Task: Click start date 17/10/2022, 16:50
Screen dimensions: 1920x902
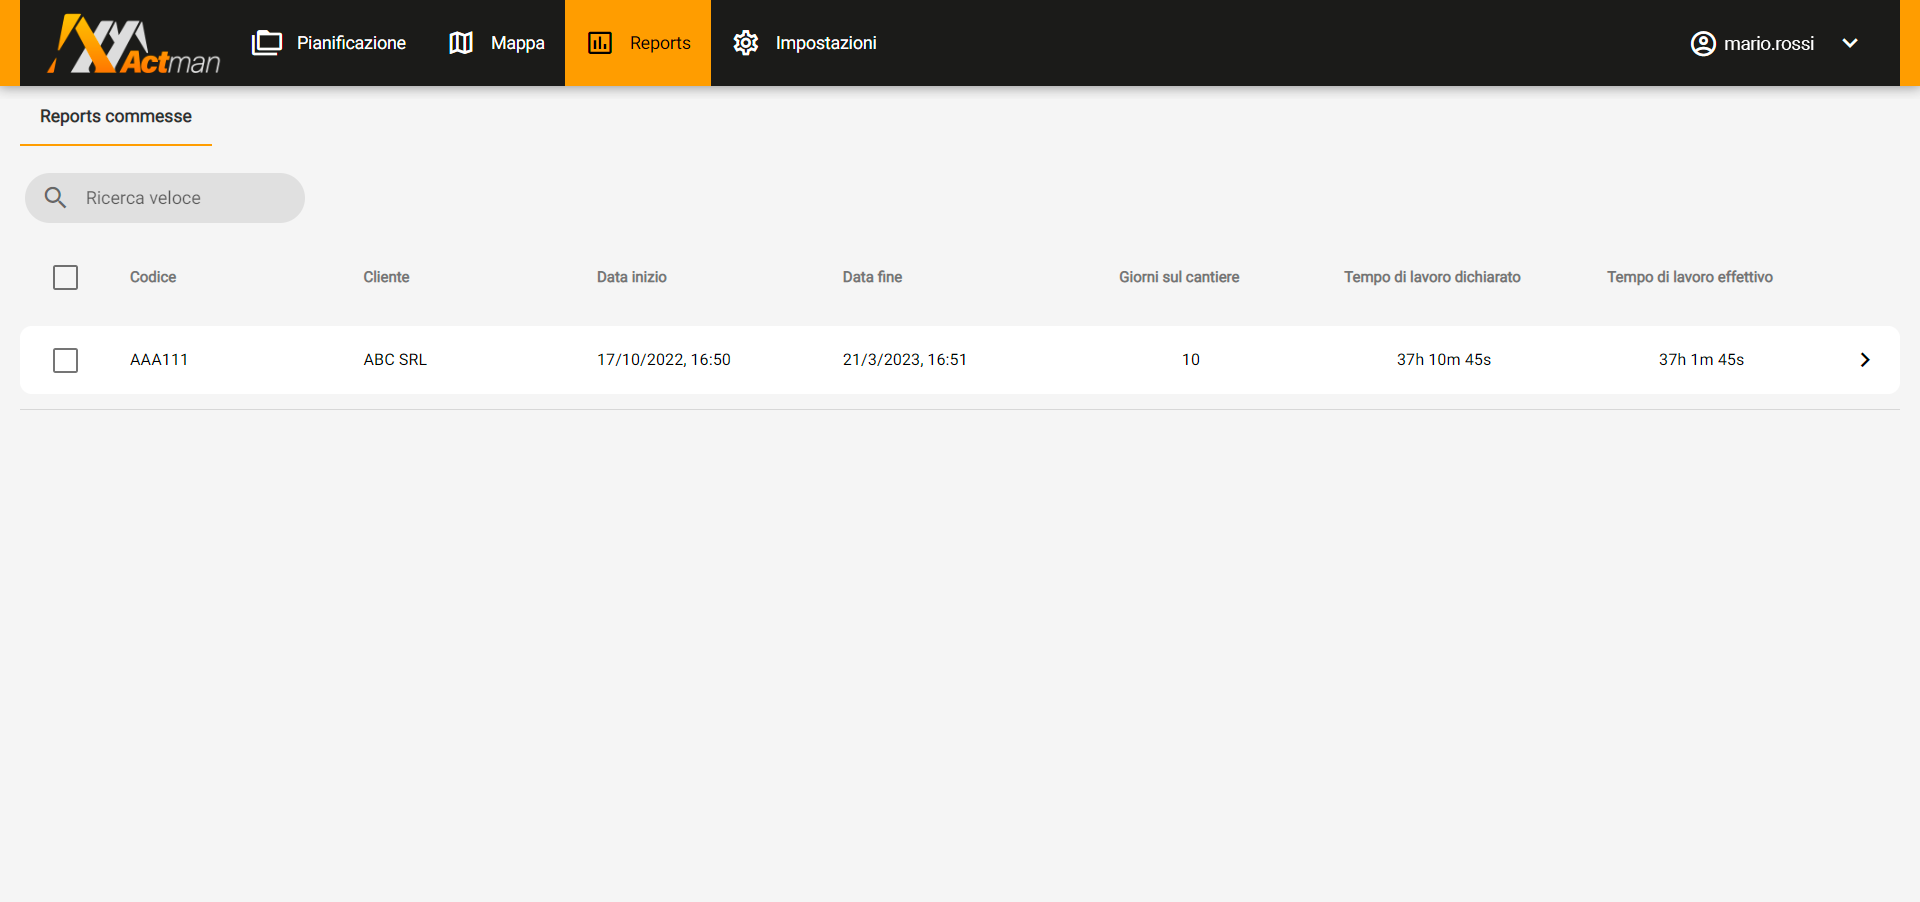Action: [x=664, y=360]
